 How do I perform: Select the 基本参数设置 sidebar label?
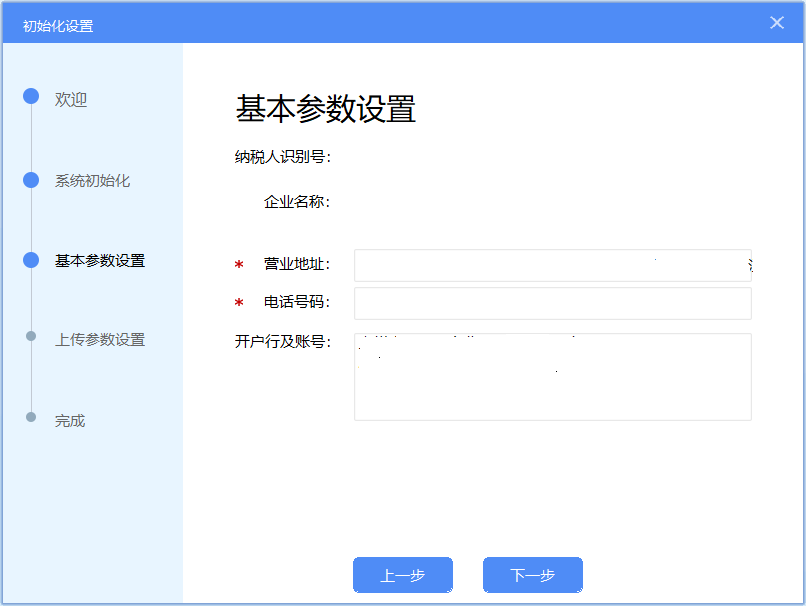click(x=99, y=261)
